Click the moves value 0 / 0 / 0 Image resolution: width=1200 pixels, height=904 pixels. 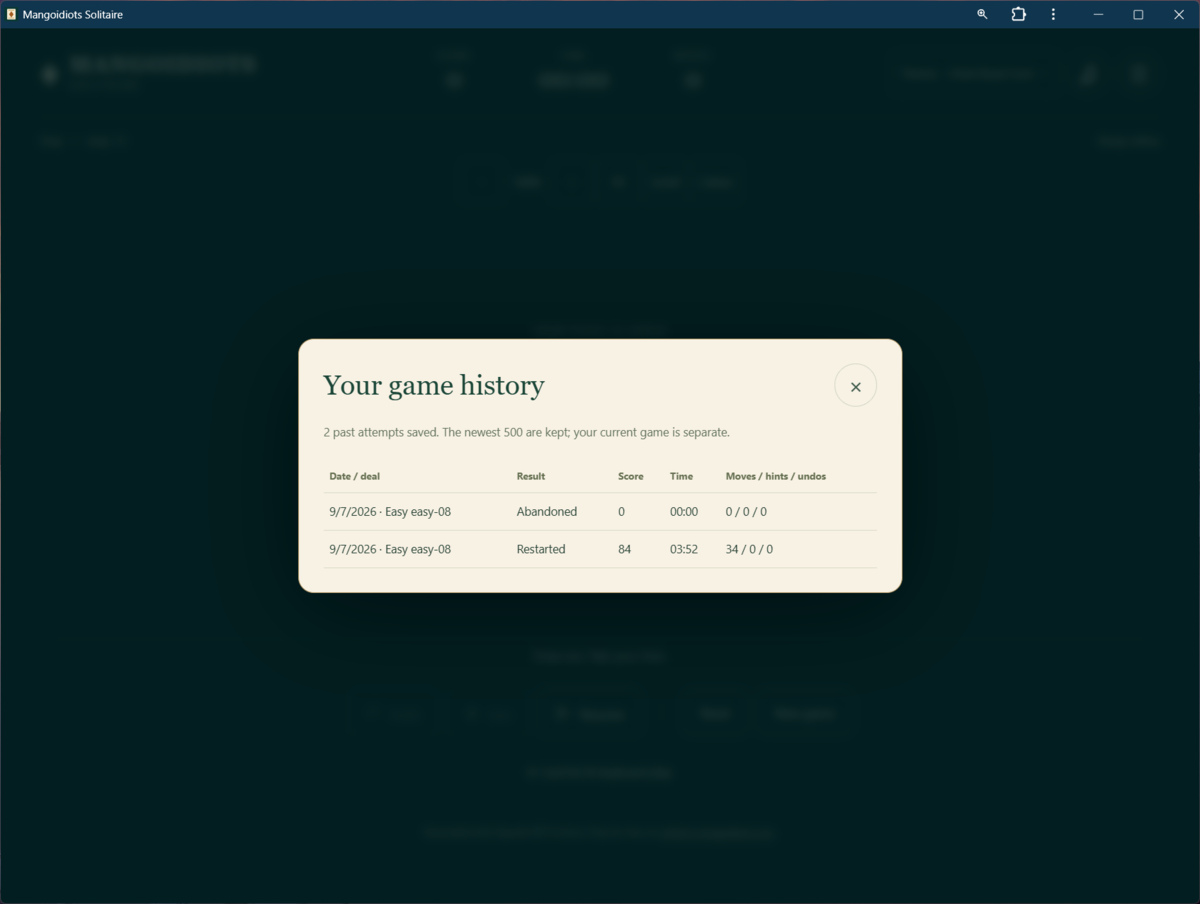746,512
